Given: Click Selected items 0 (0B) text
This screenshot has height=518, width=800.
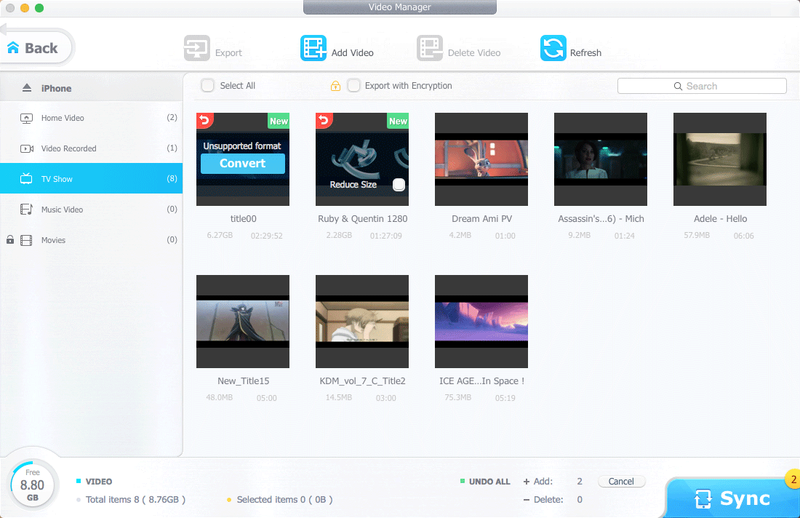Looking at the screenshot, I should tap(285, 500).
